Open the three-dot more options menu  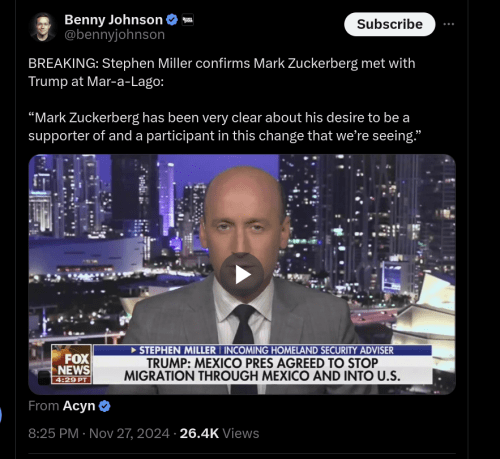[449, 24]
